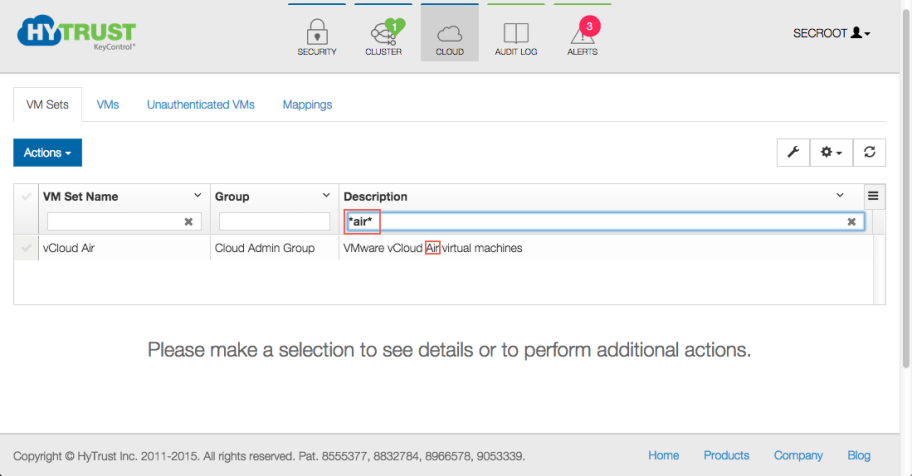Screen dimensions: 912x476
Task: Open the Cluster section icon
Action: [384, 33]
